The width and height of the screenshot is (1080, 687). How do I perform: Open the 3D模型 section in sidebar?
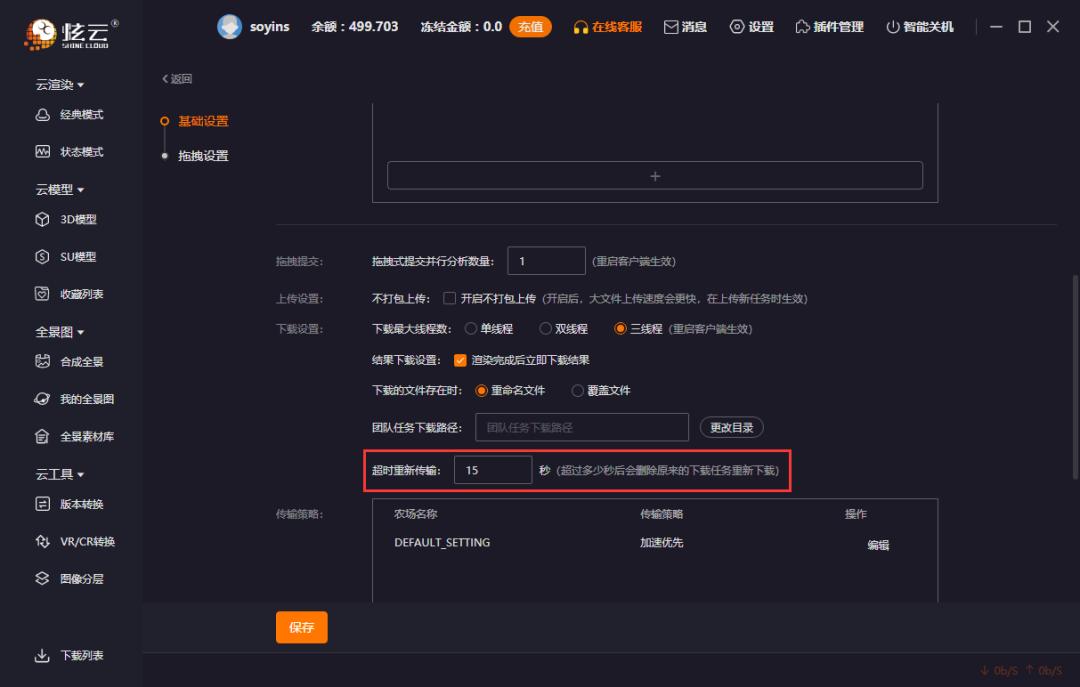click(69, 219)
